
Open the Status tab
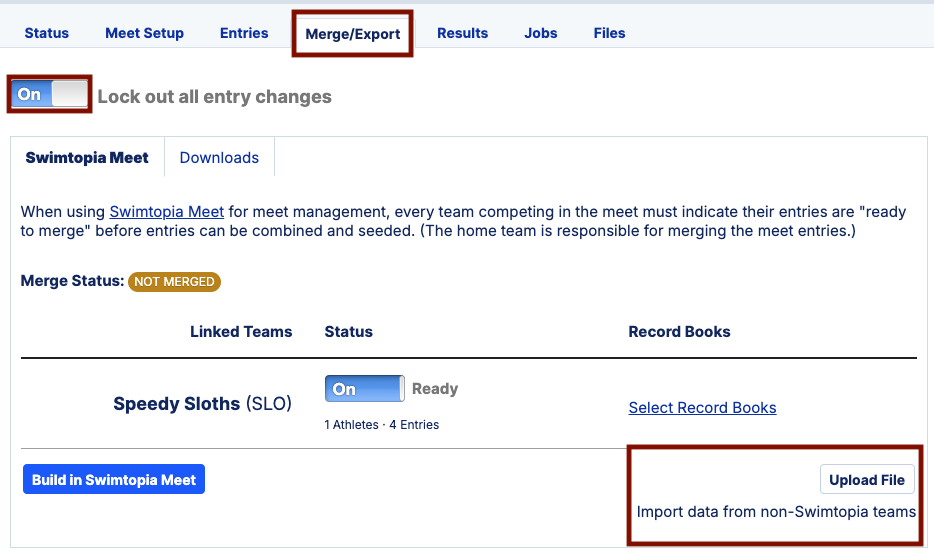click(x=46, y=33)
